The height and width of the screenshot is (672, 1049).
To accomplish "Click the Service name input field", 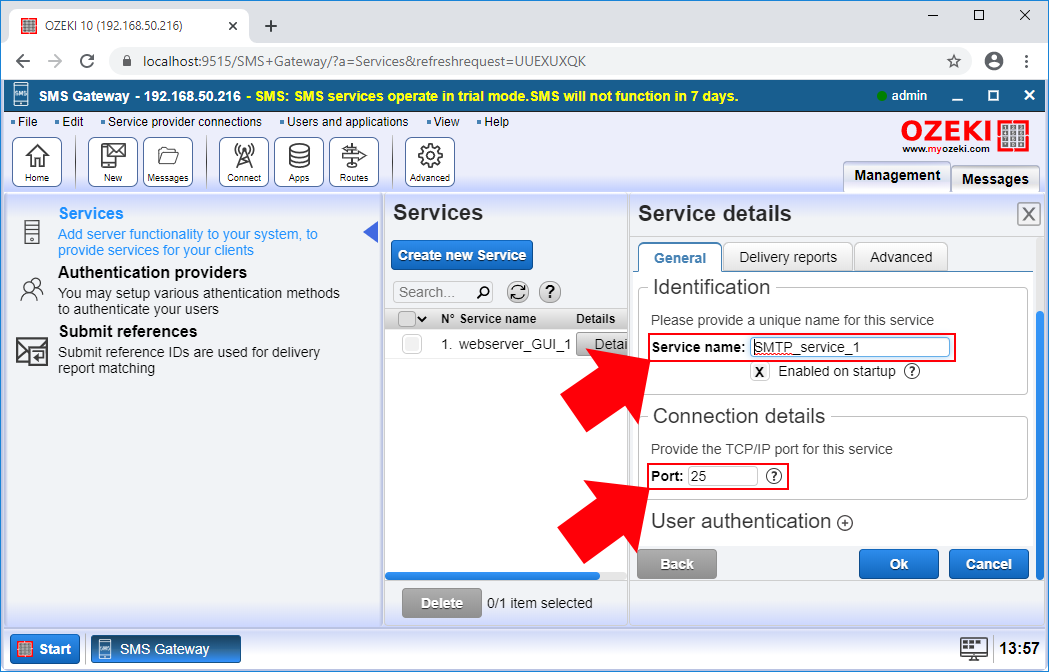I will click(x=850, y=347).
